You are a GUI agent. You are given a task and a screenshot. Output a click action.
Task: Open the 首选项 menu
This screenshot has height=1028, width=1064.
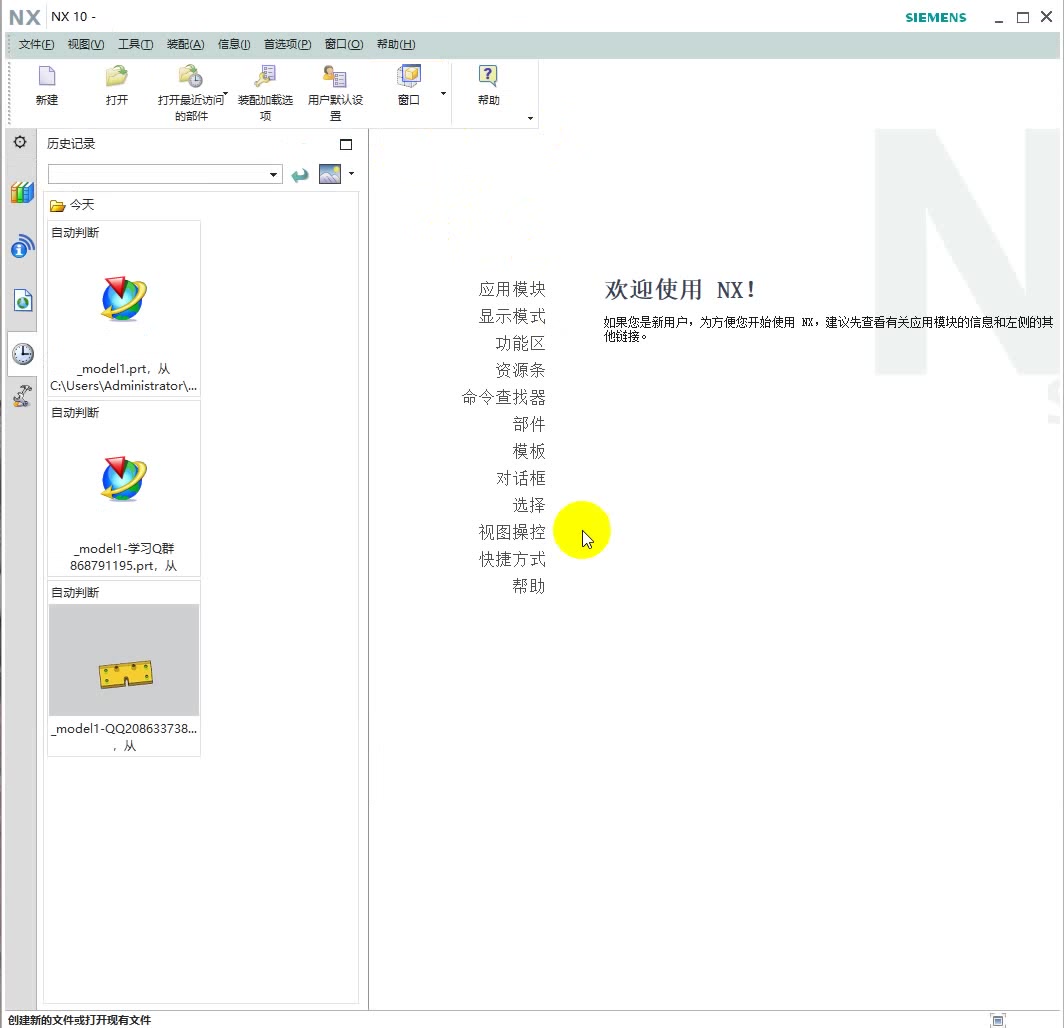coord(286,44)
